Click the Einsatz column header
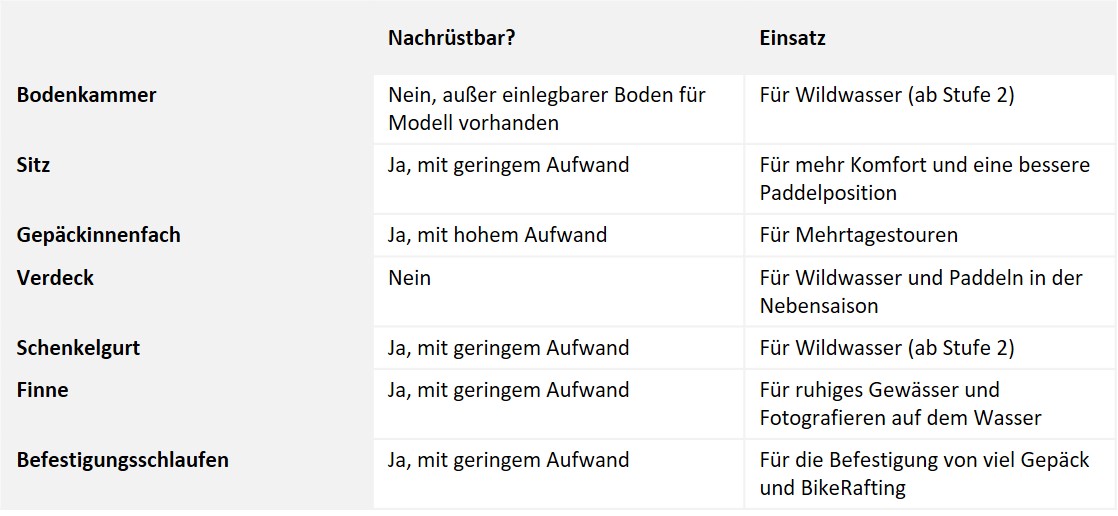This screenshot has width=1118, height=516. coord(792,38)
